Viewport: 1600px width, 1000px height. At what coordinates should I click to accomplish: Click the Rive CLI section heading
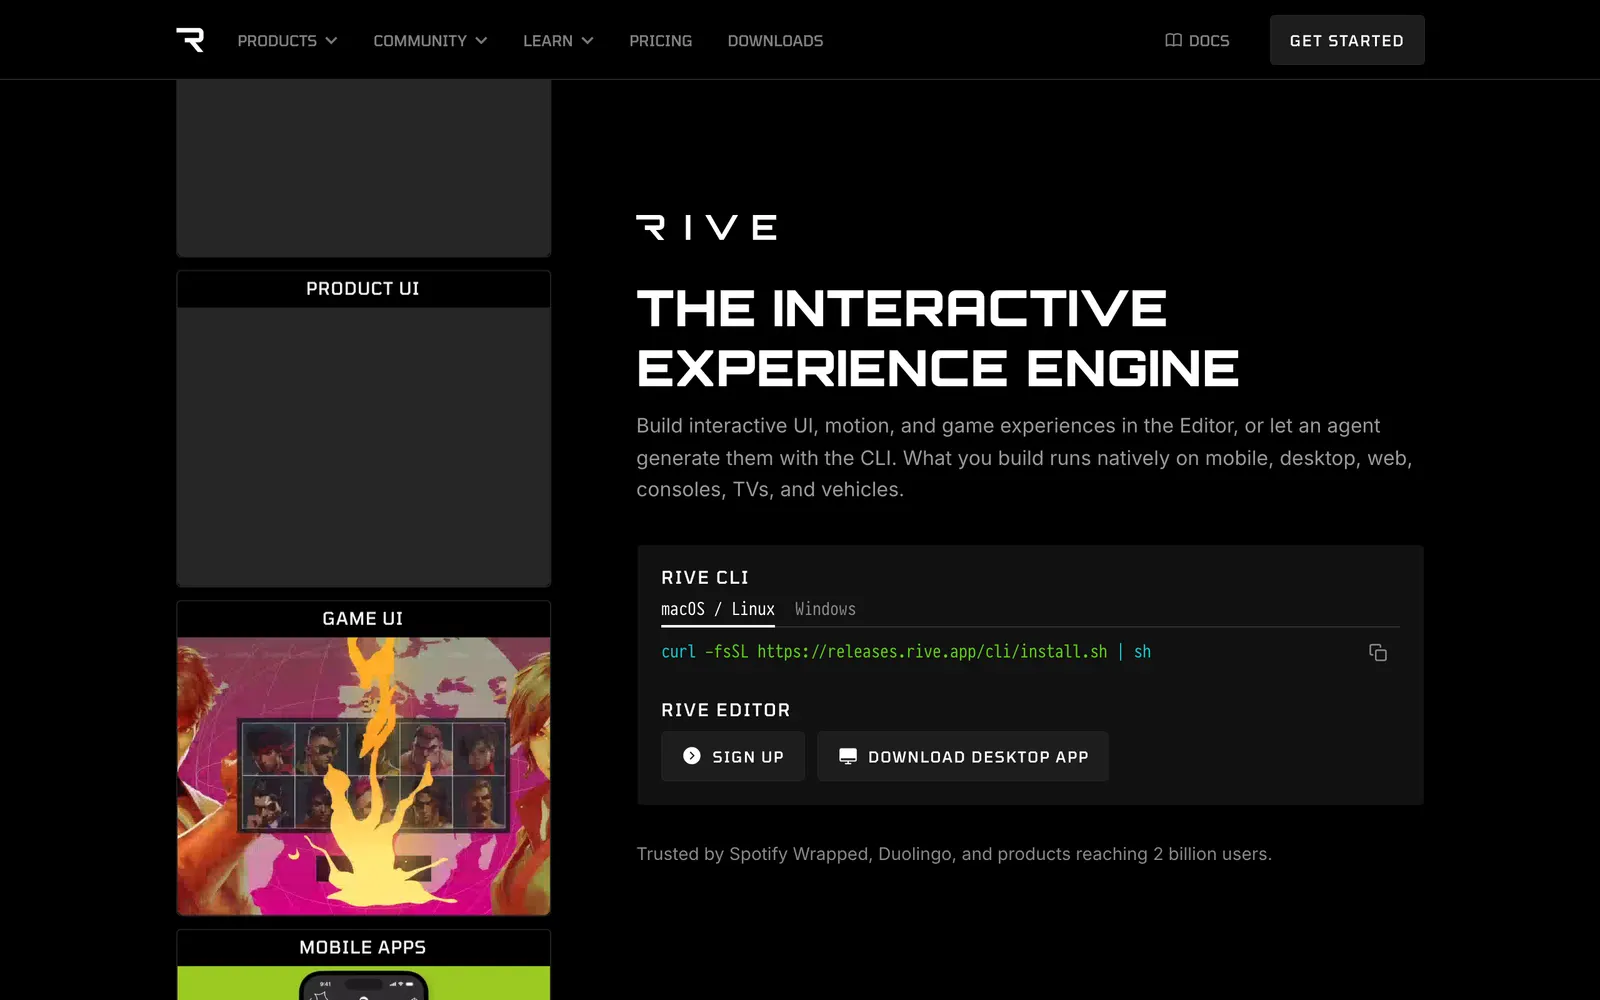click(x=705, y=577)
